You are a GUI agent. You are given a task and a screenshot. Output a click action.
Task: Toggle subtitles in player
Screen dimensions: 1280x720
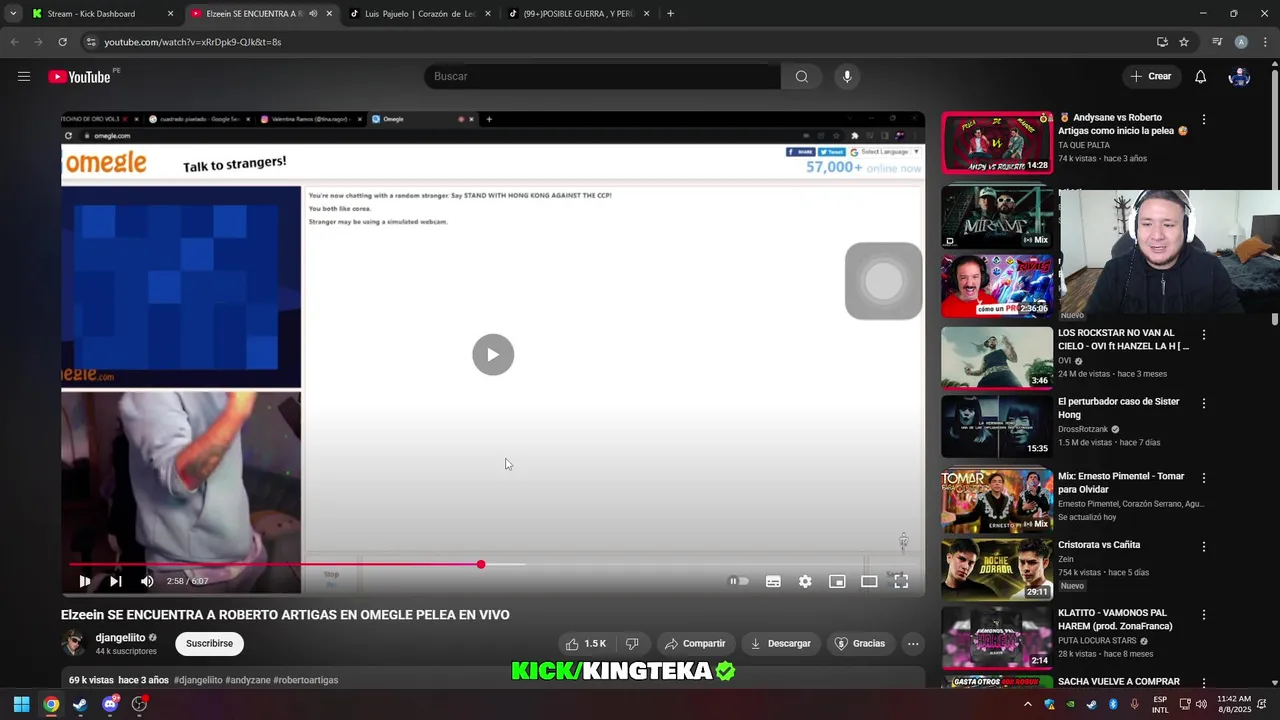coord(773,581)
